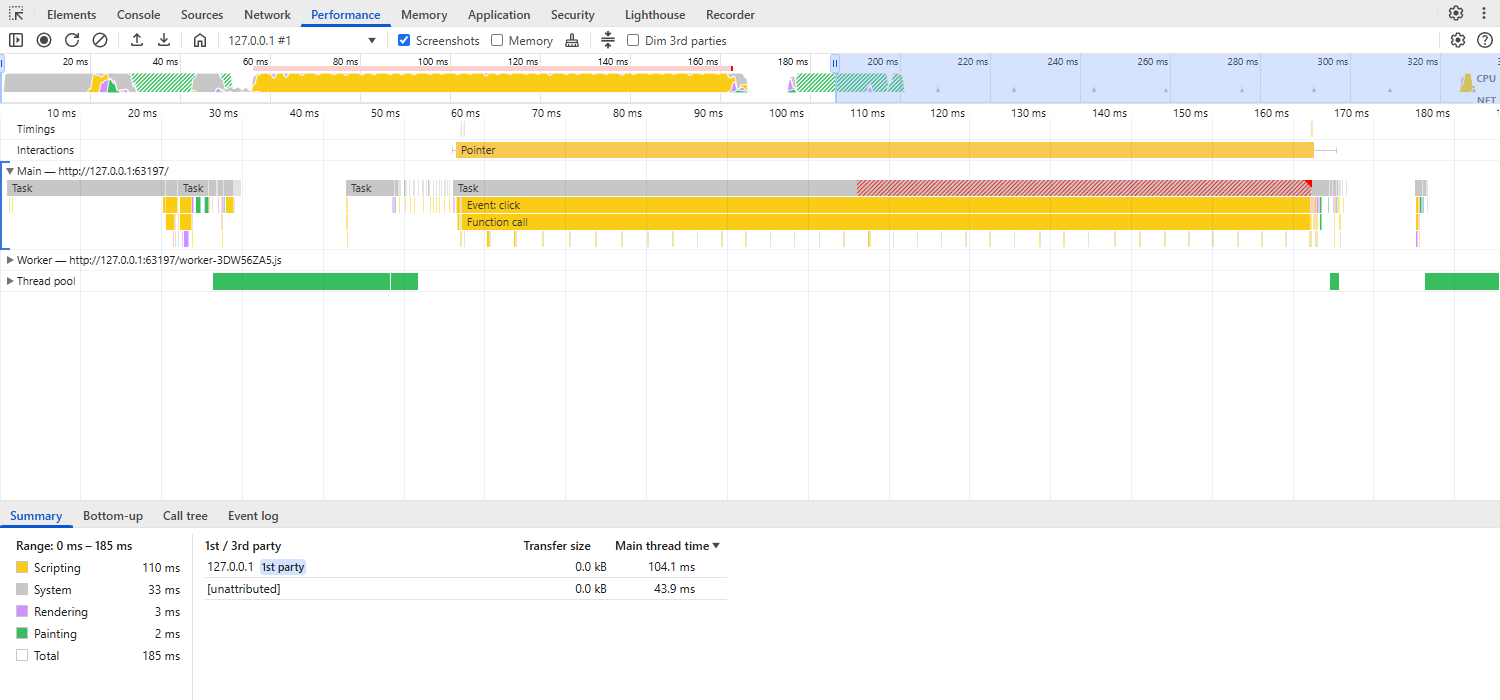Click the download profile arrow icon
1500x700 pixels.
[164, 40]
